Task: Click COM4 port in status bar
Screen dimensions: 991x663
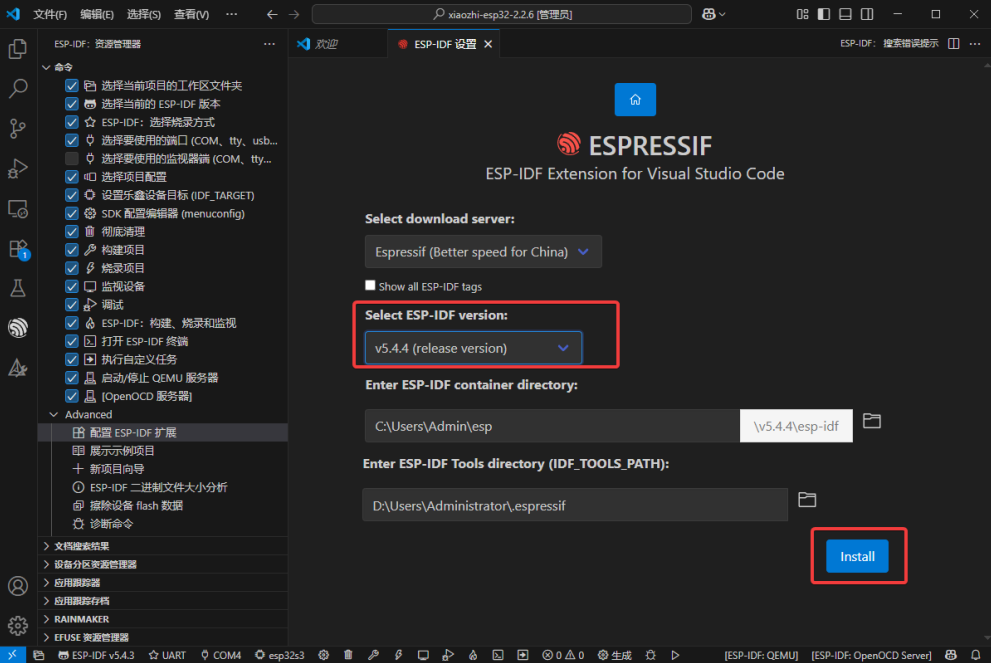Action: [x=221, y=655]
